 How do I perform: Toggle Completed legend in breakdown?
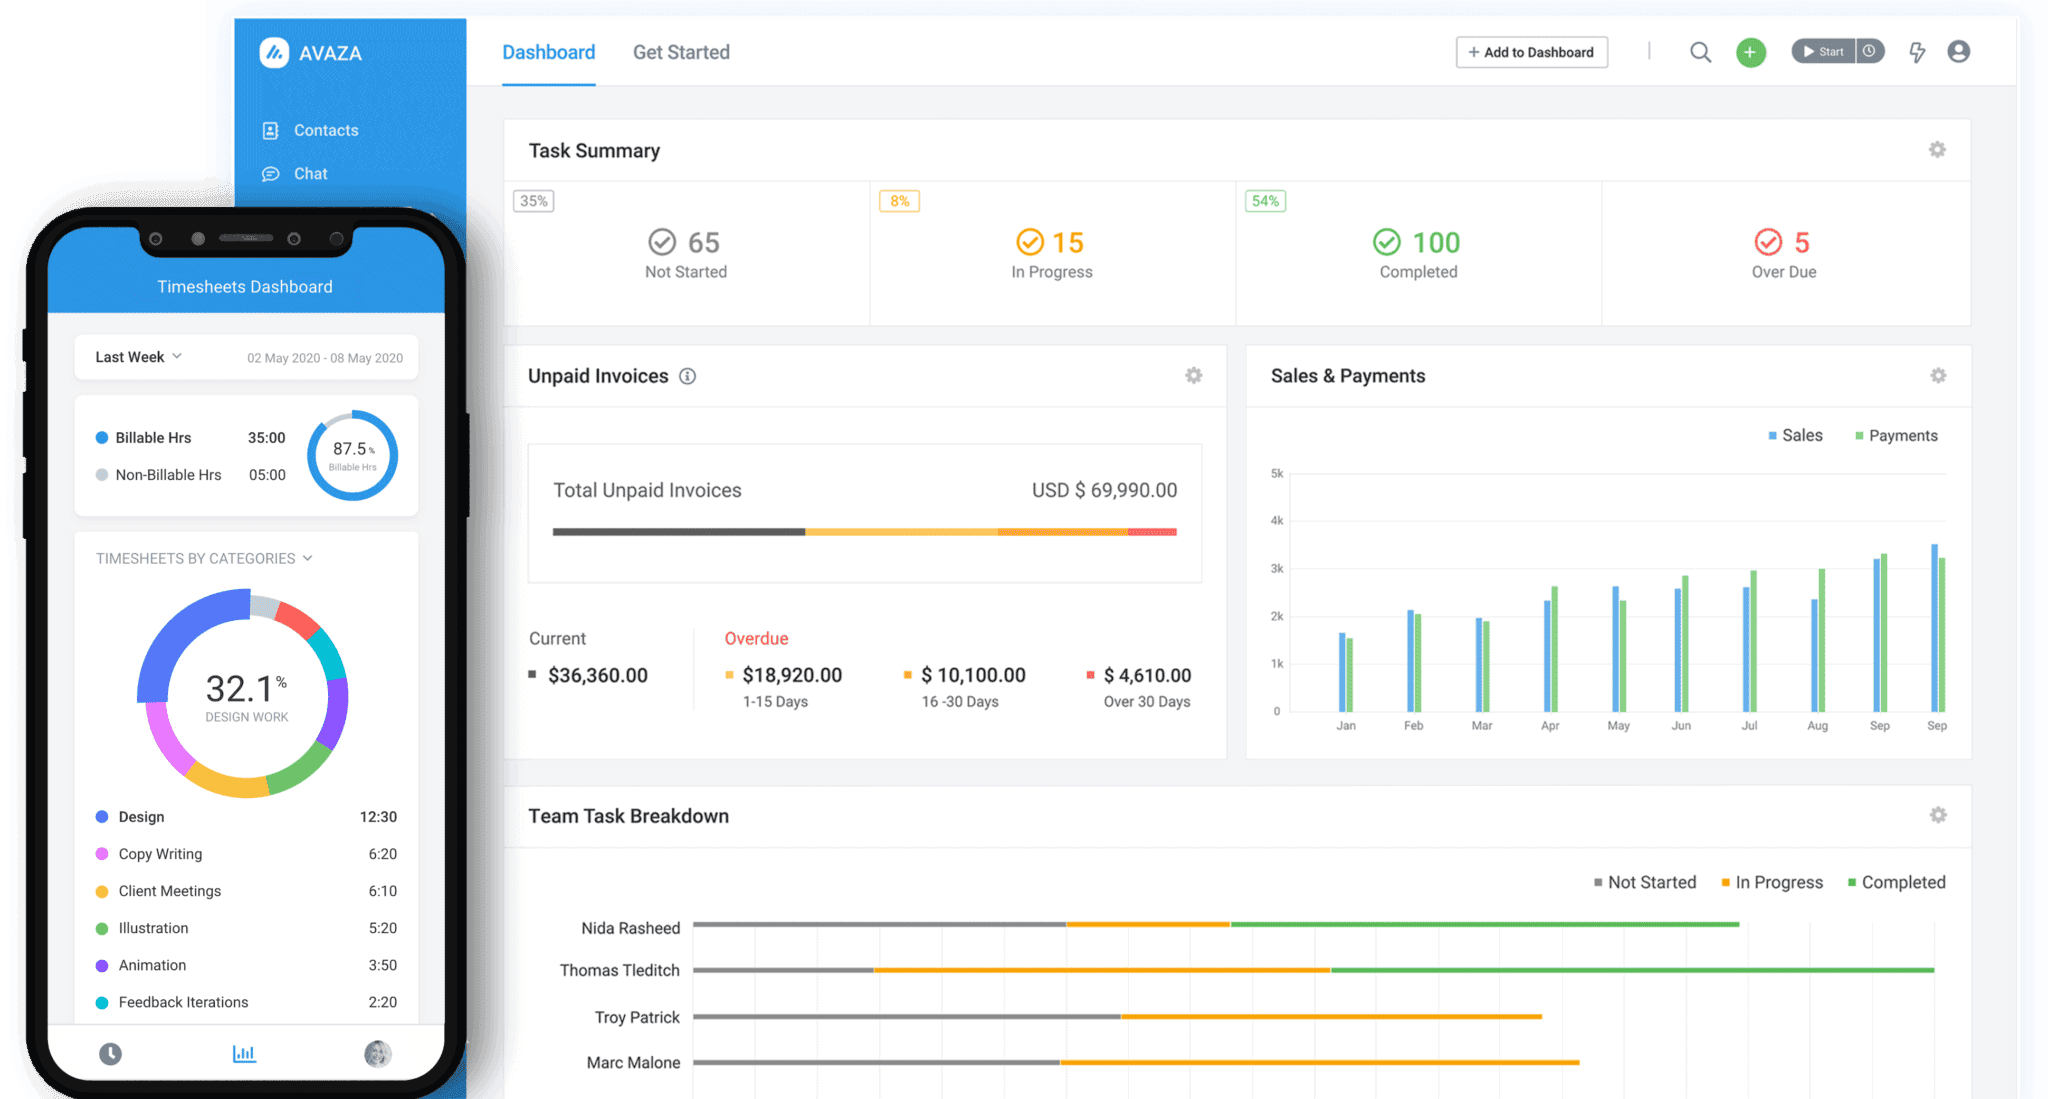tap(1897, 882)
